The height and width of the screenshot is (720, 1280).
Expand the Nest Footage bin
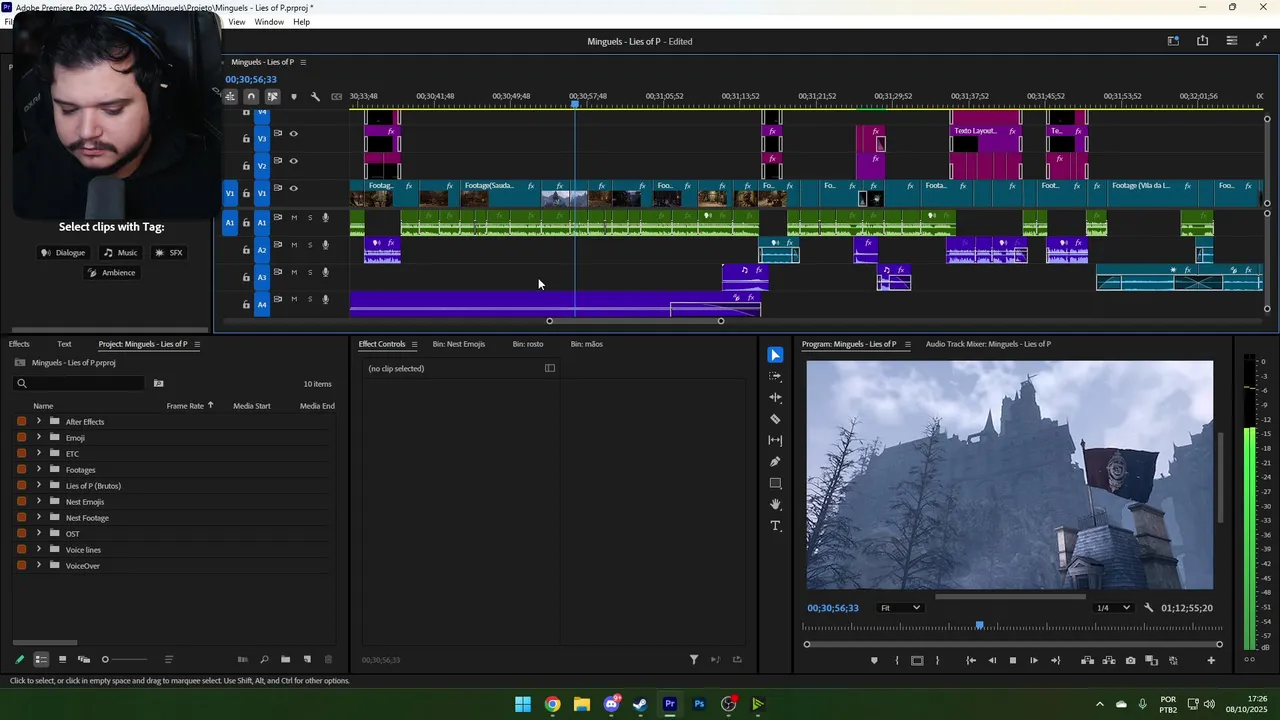(39, 517)
